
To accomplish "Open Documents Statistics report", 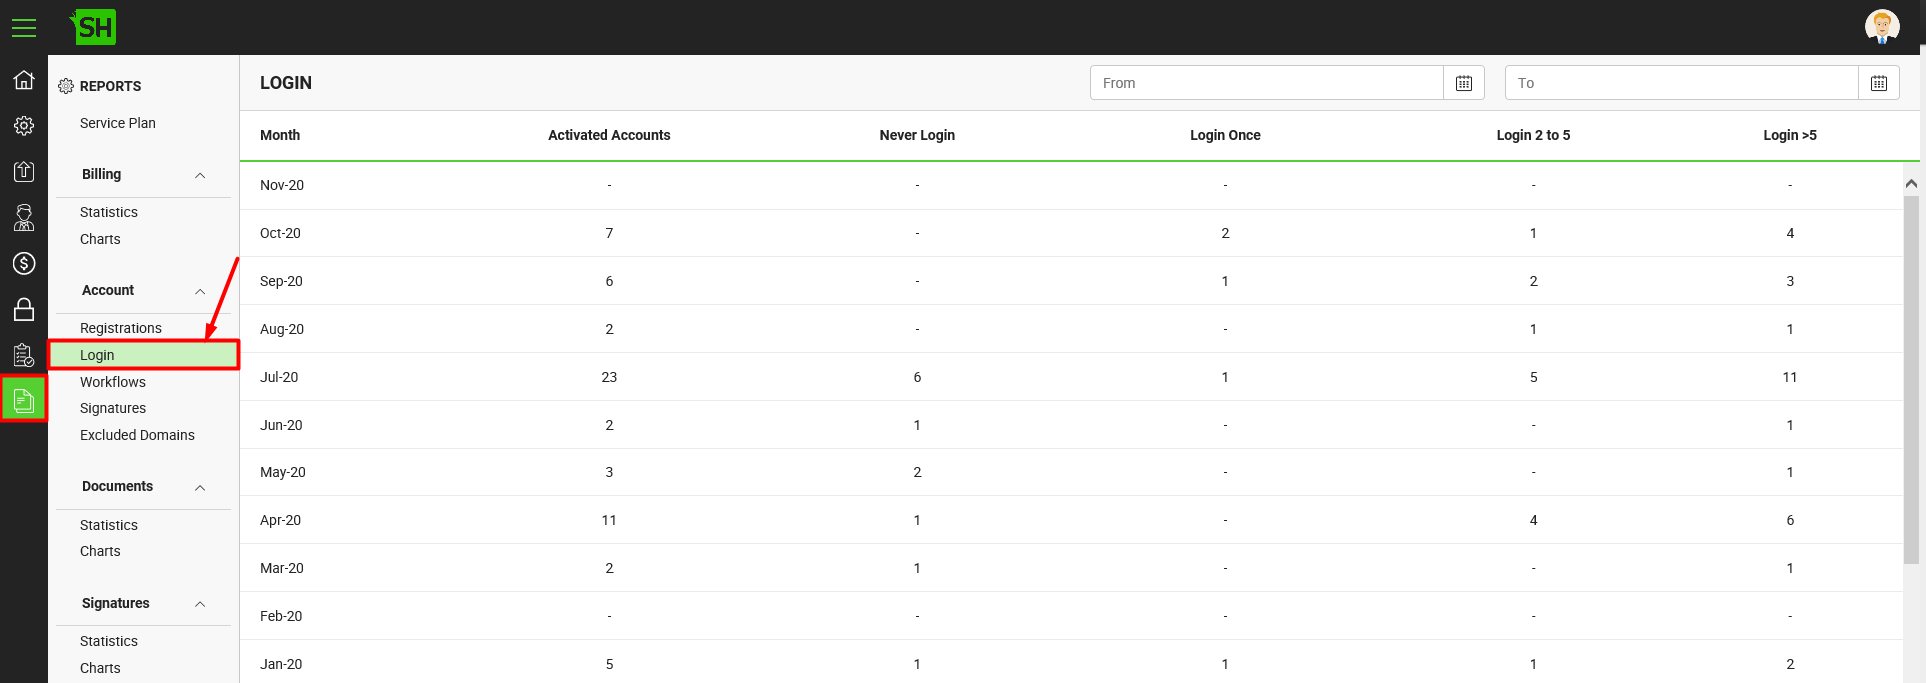I will tap(109, 525).
